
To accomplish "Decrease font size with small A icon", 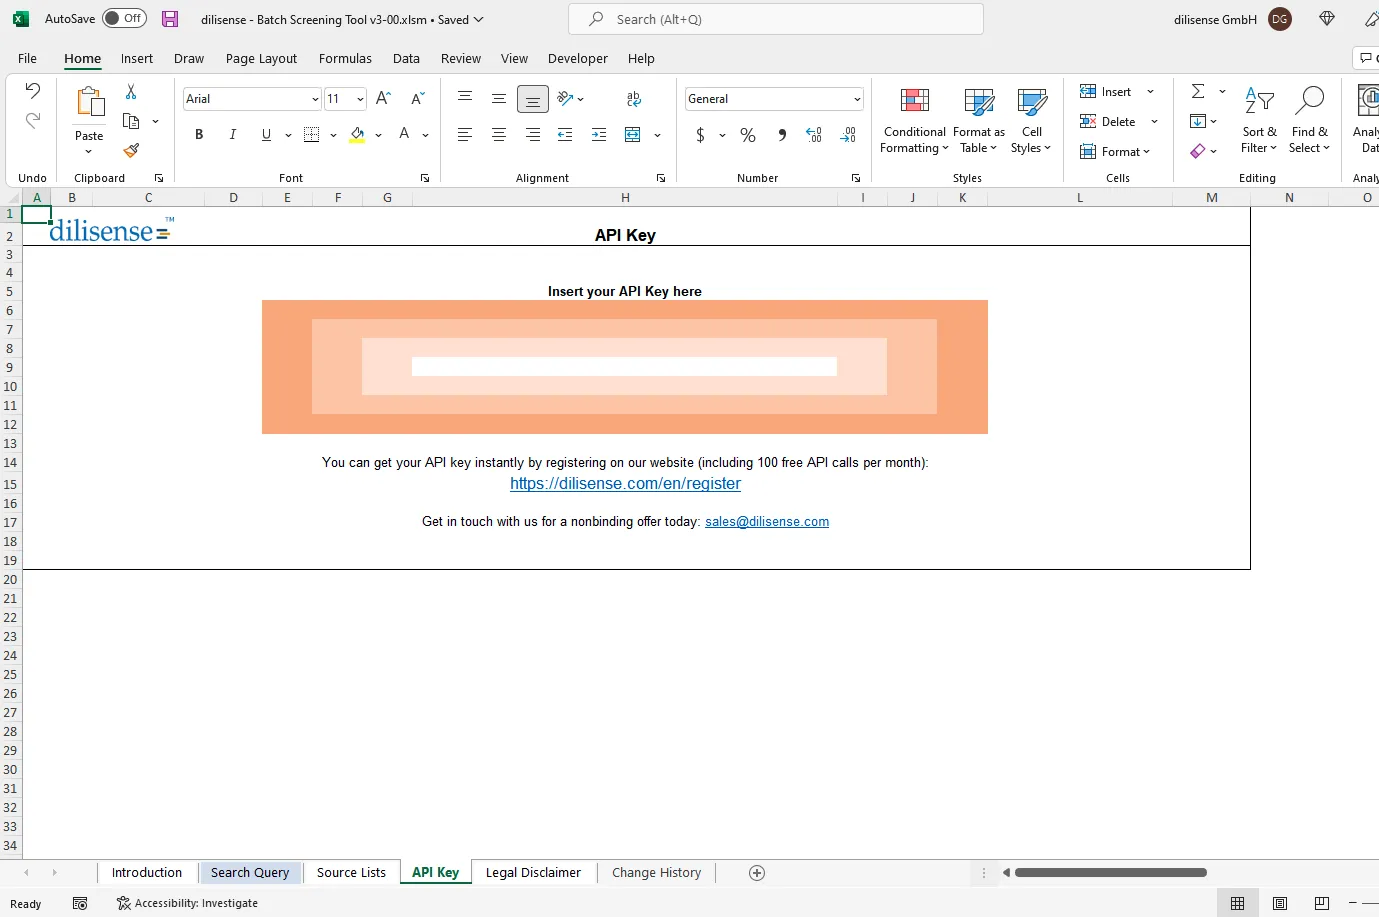I will tap(418, 98).
